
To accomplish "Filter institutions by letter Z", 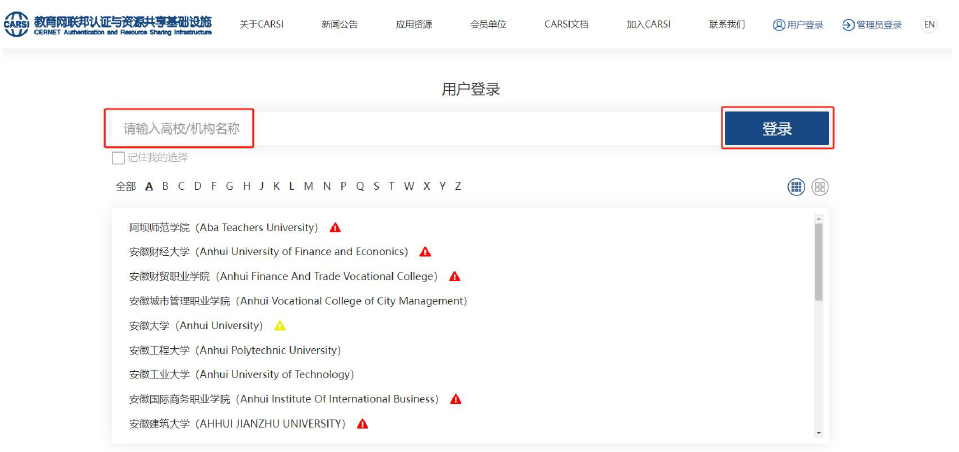I will click(457, 187).
